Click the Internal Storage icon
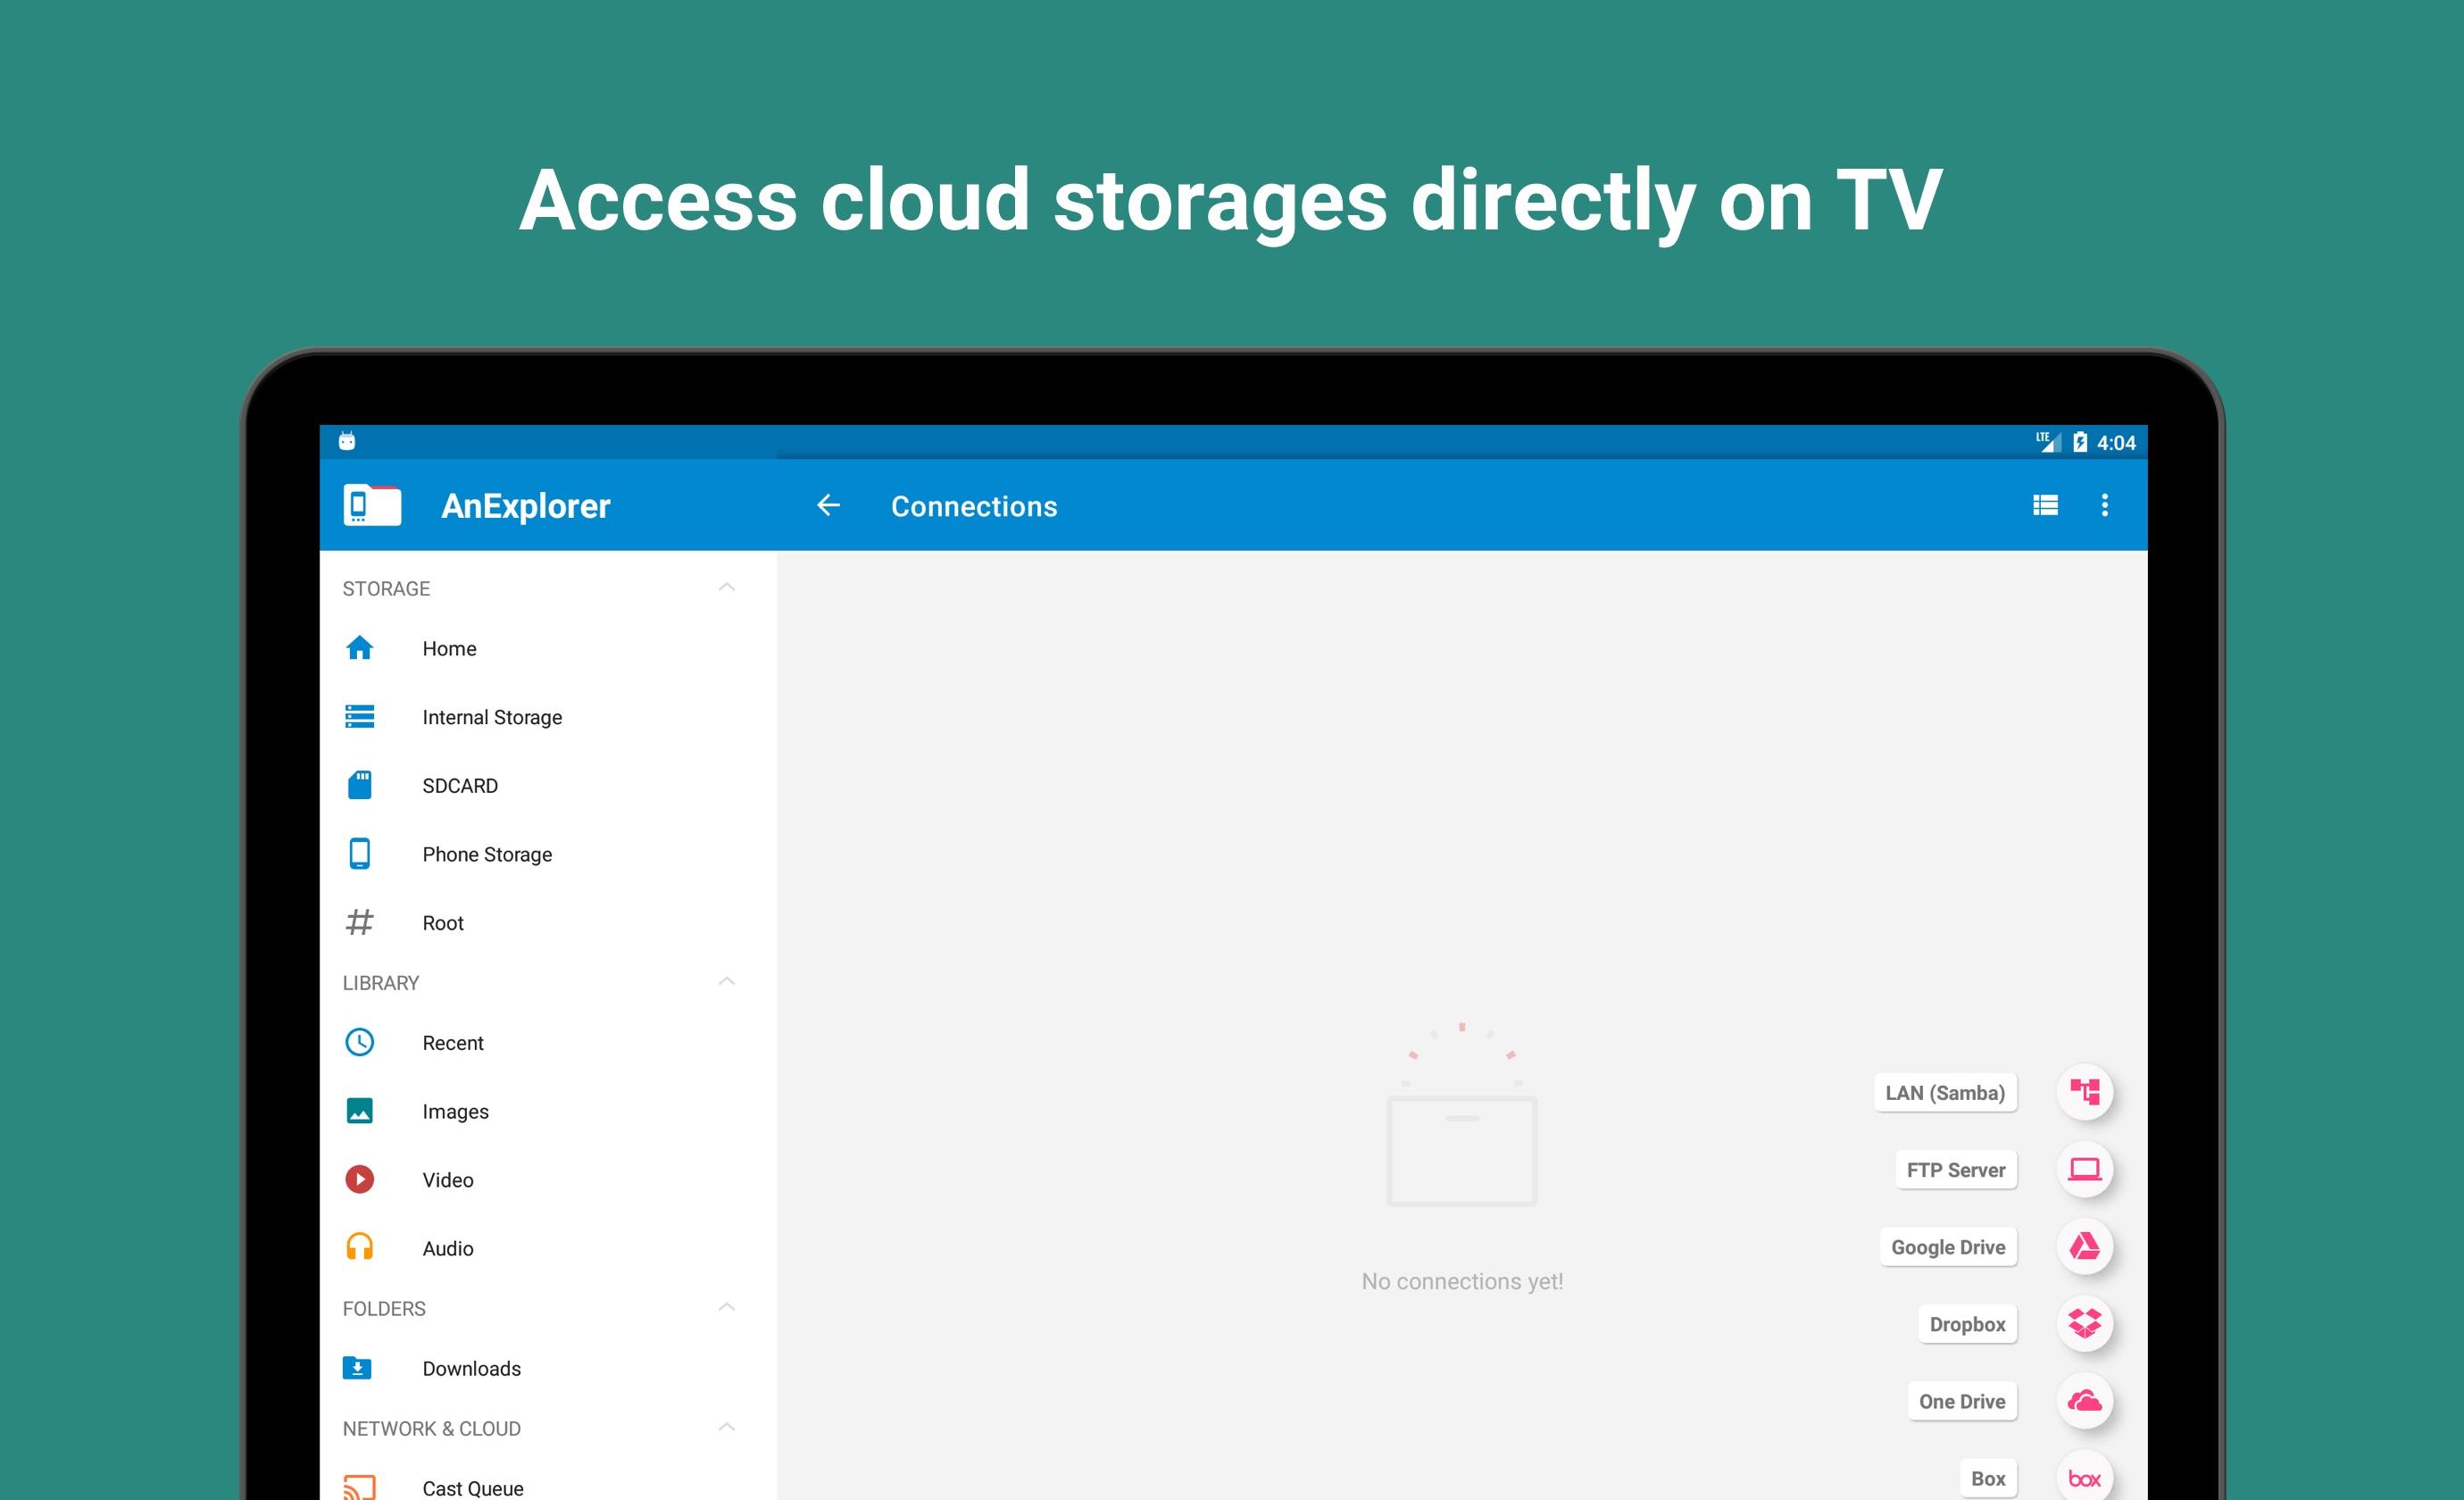 point(360,716)
